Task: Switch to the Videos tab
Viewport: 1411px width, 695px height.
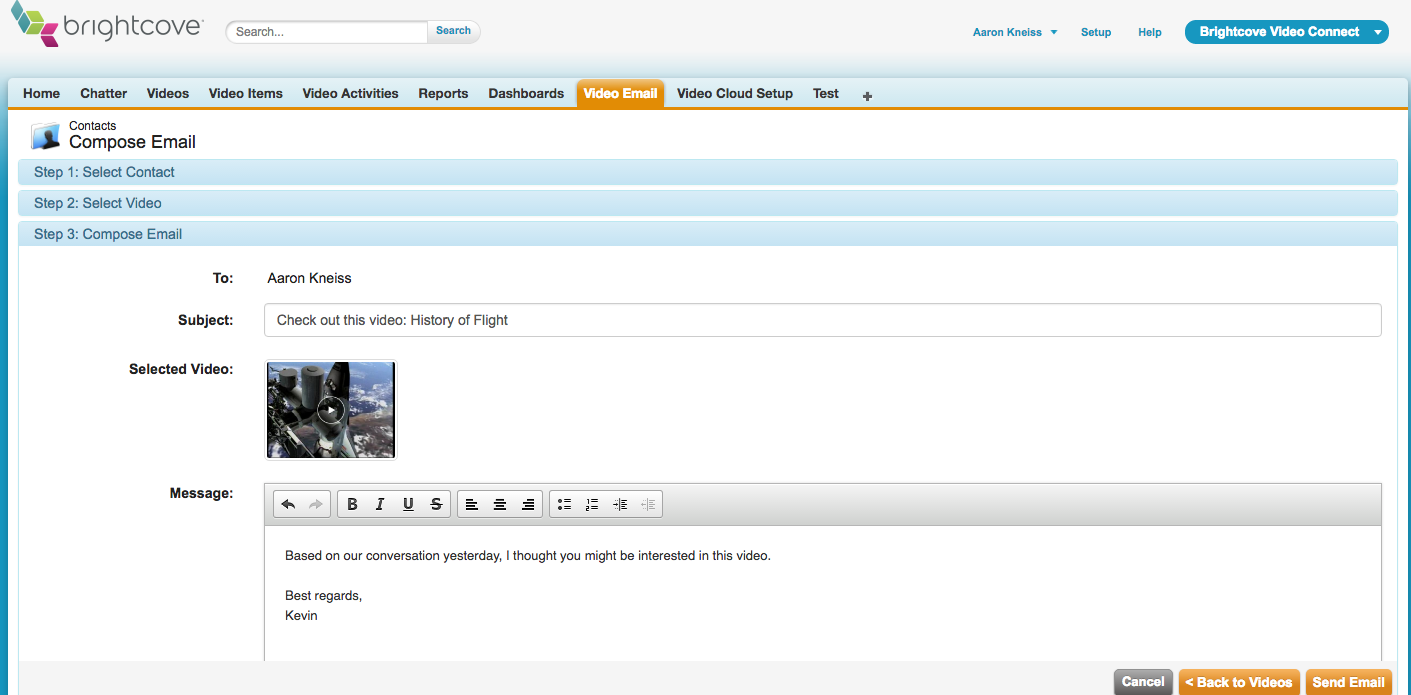Action: coord(168,93)
